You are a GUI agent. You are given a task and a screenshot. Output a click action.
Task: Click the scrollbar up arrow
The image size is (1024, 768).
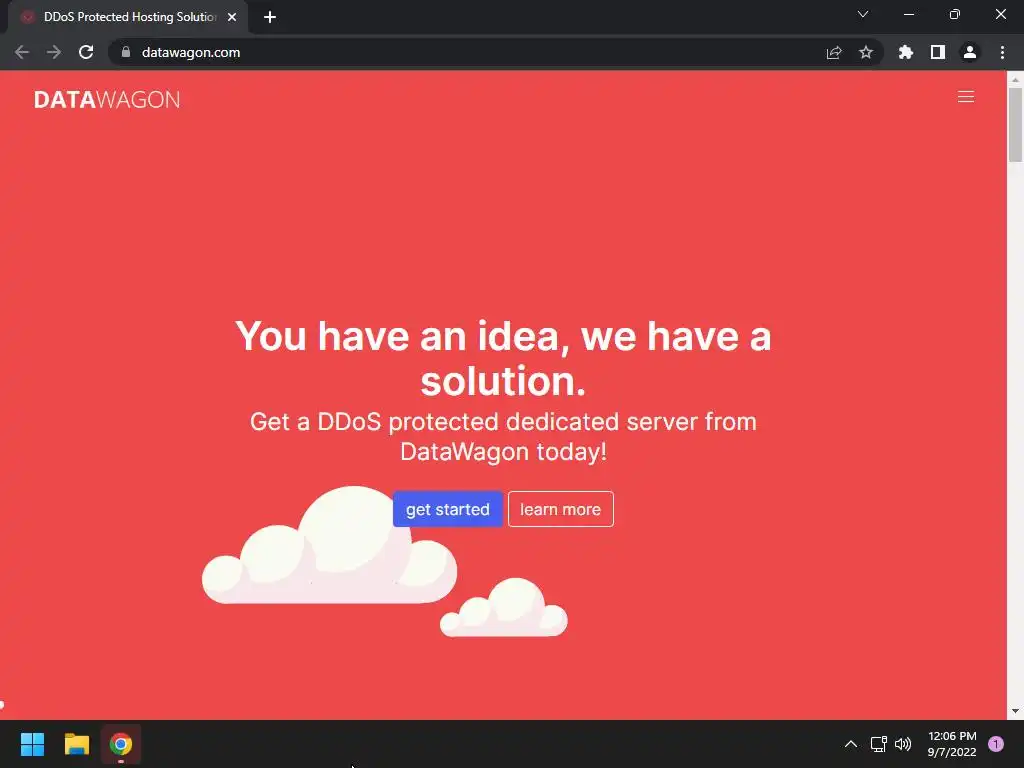(1015, 79)
